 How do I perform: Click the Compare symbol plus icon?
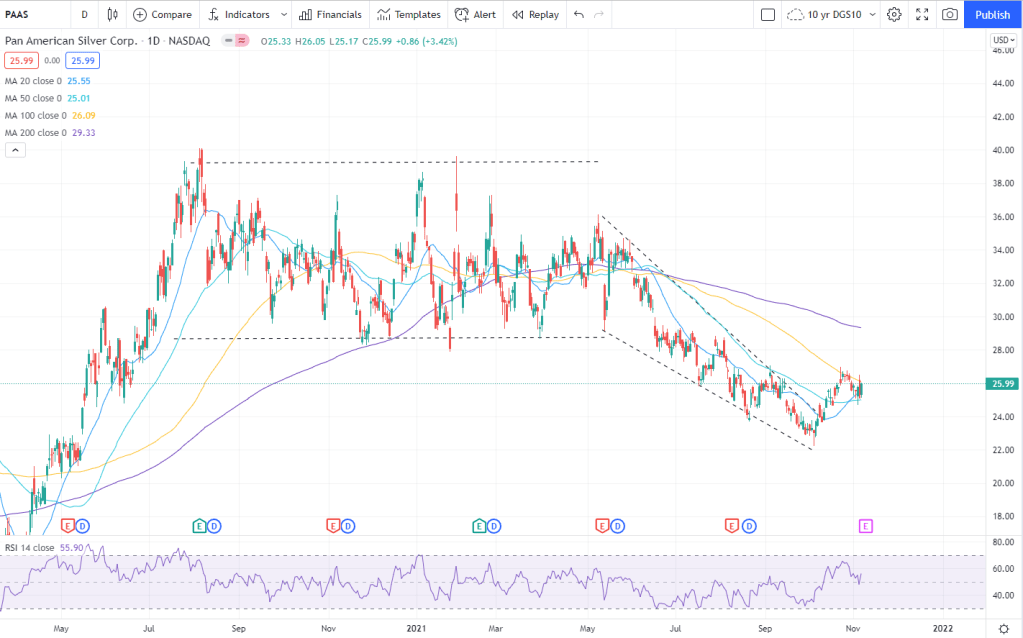tap(140, 15)
